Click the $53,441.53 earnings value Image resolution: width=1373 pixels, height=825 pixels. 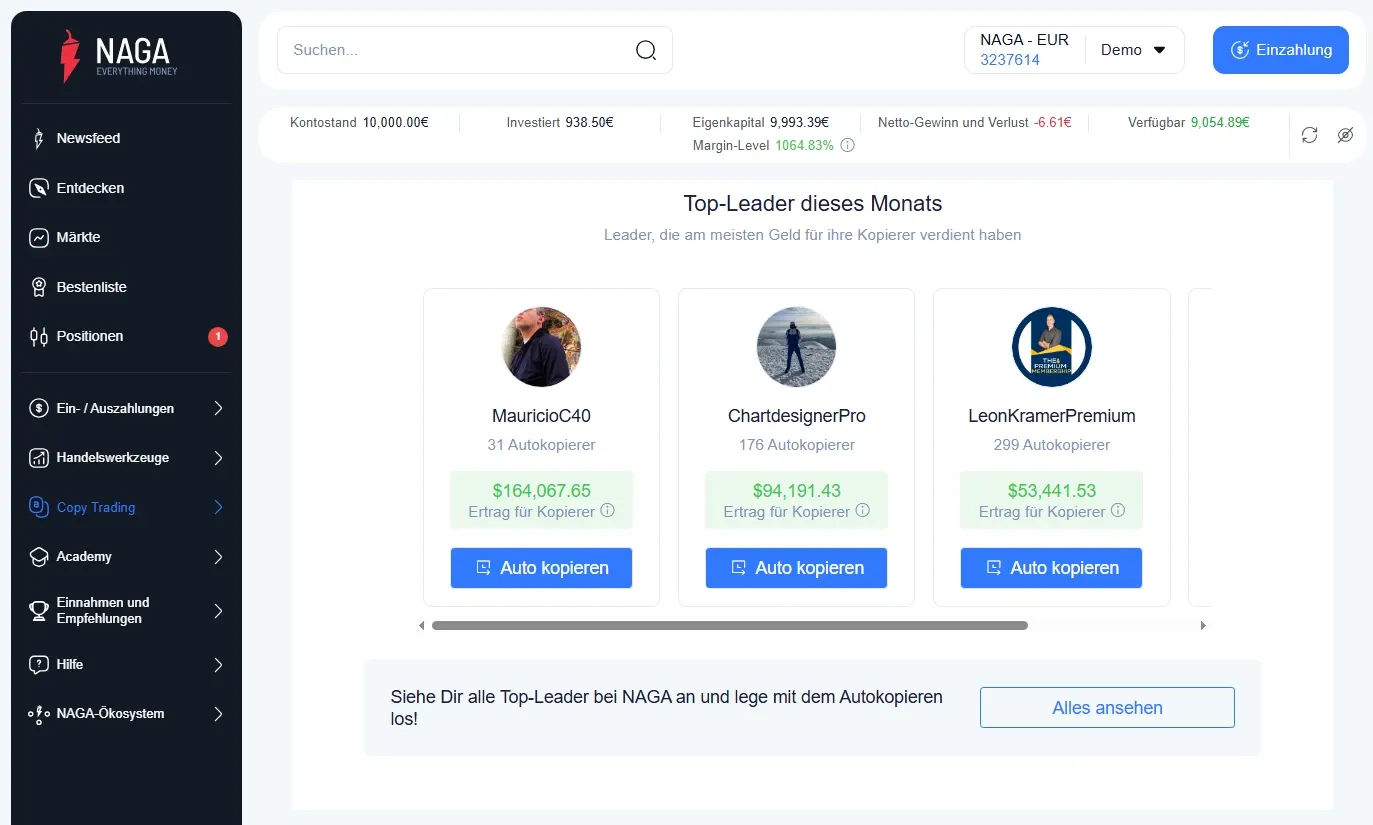pyautogui.click(x=1051, y=491)
